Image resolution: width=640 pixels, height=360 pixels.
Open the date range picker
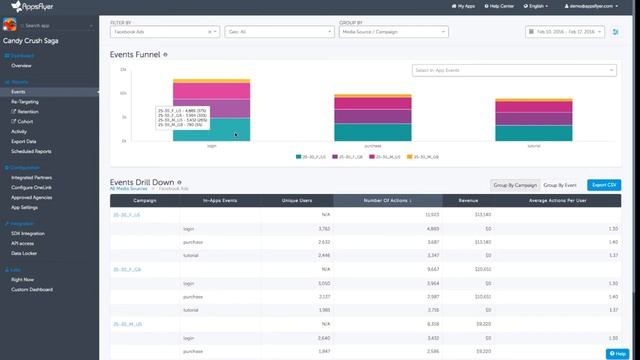pyautogui.click(x=565, y=32)
